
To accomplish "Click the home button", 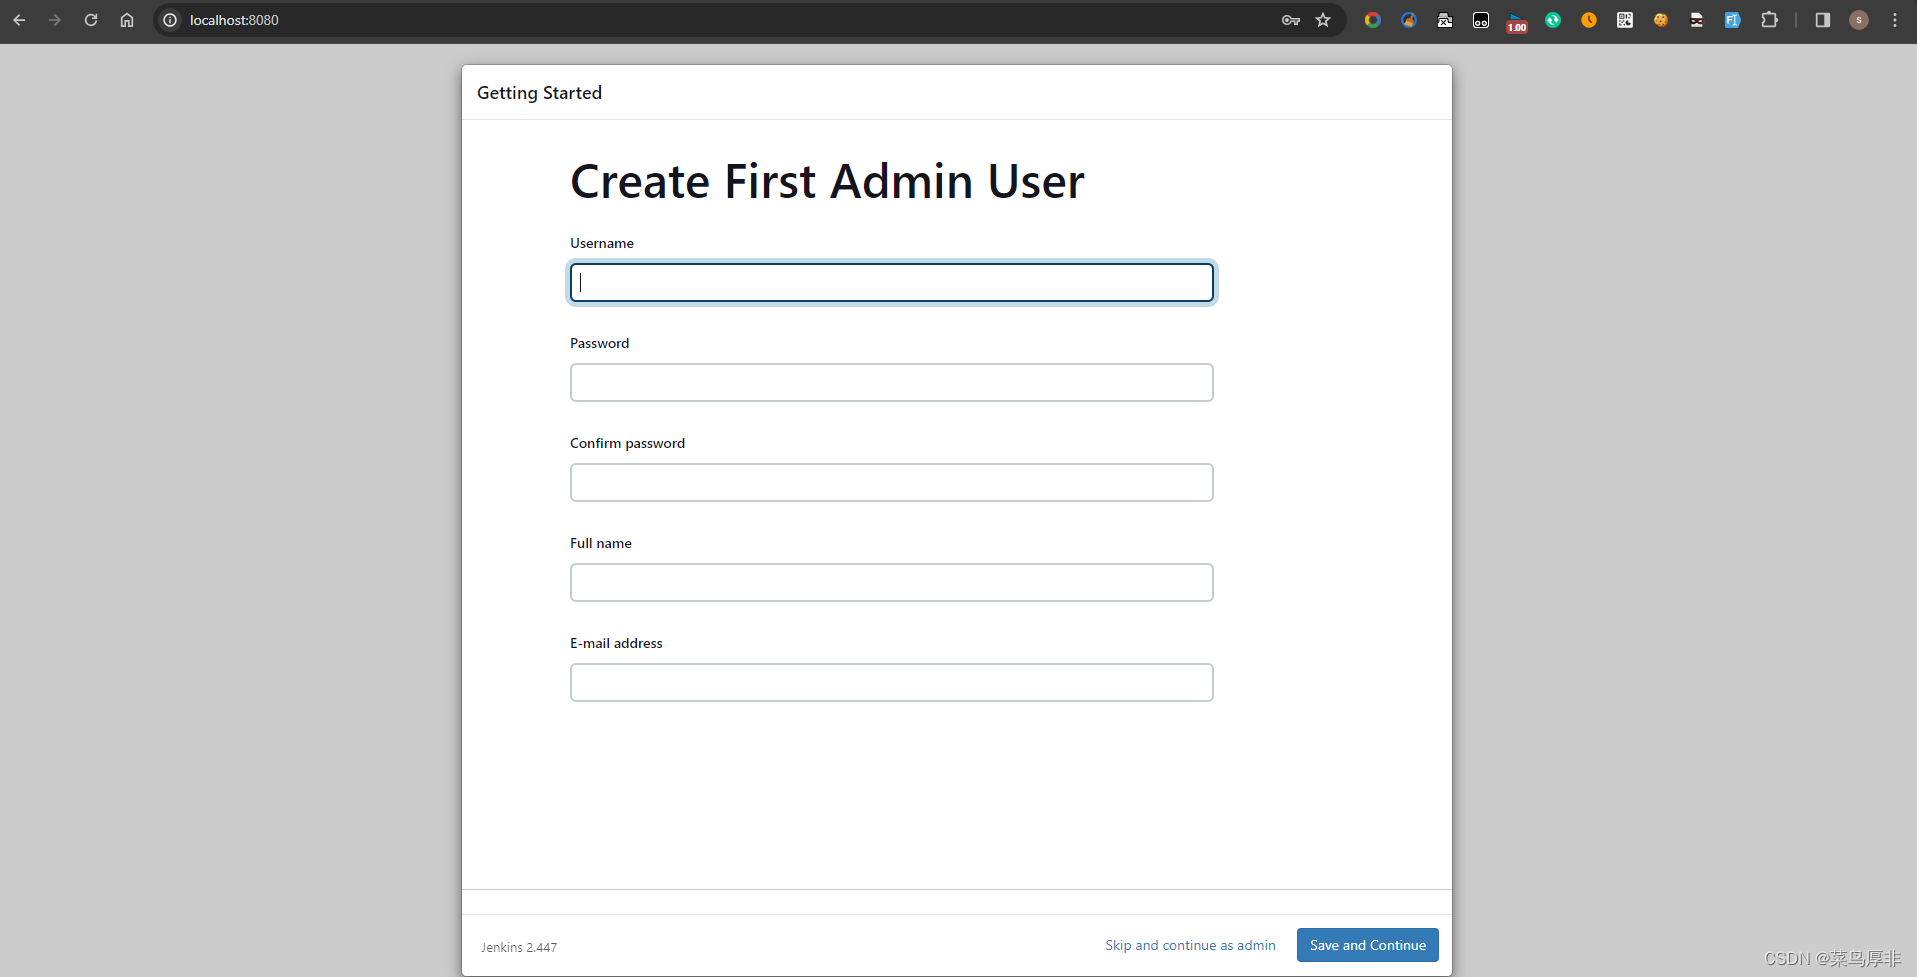I will 126,20.
